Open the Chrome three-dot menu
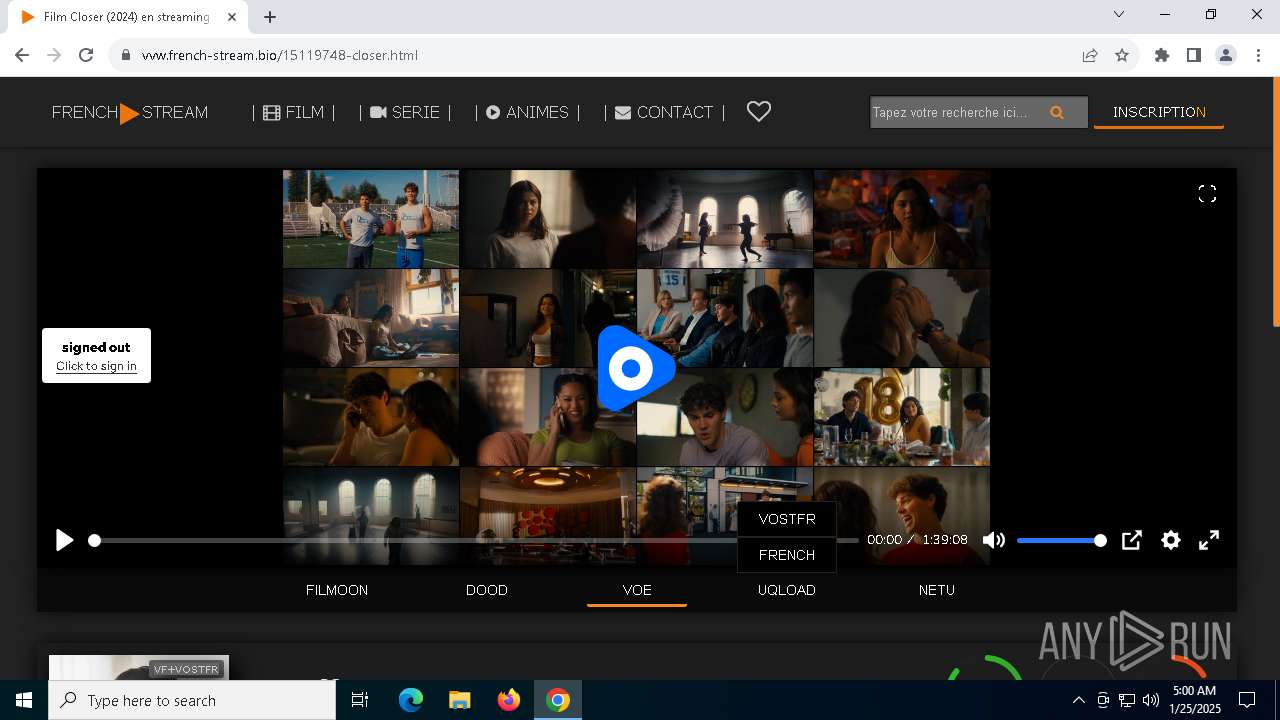Image resolution: width=1280 pixels, height=720 pixels. click(x=1258, y=55)
